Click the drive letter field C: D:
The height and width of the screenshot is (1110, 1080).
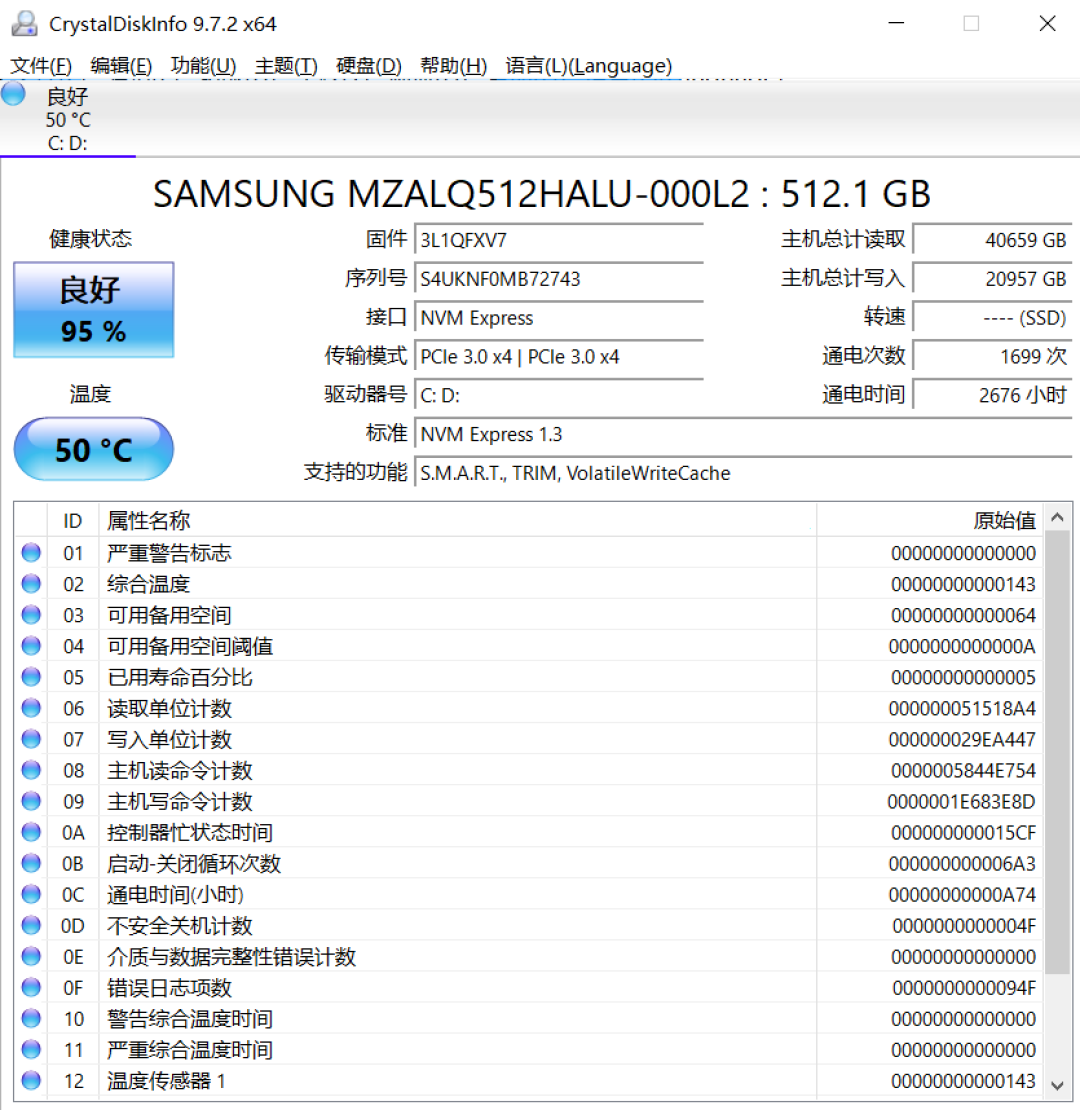coord(558,395)
